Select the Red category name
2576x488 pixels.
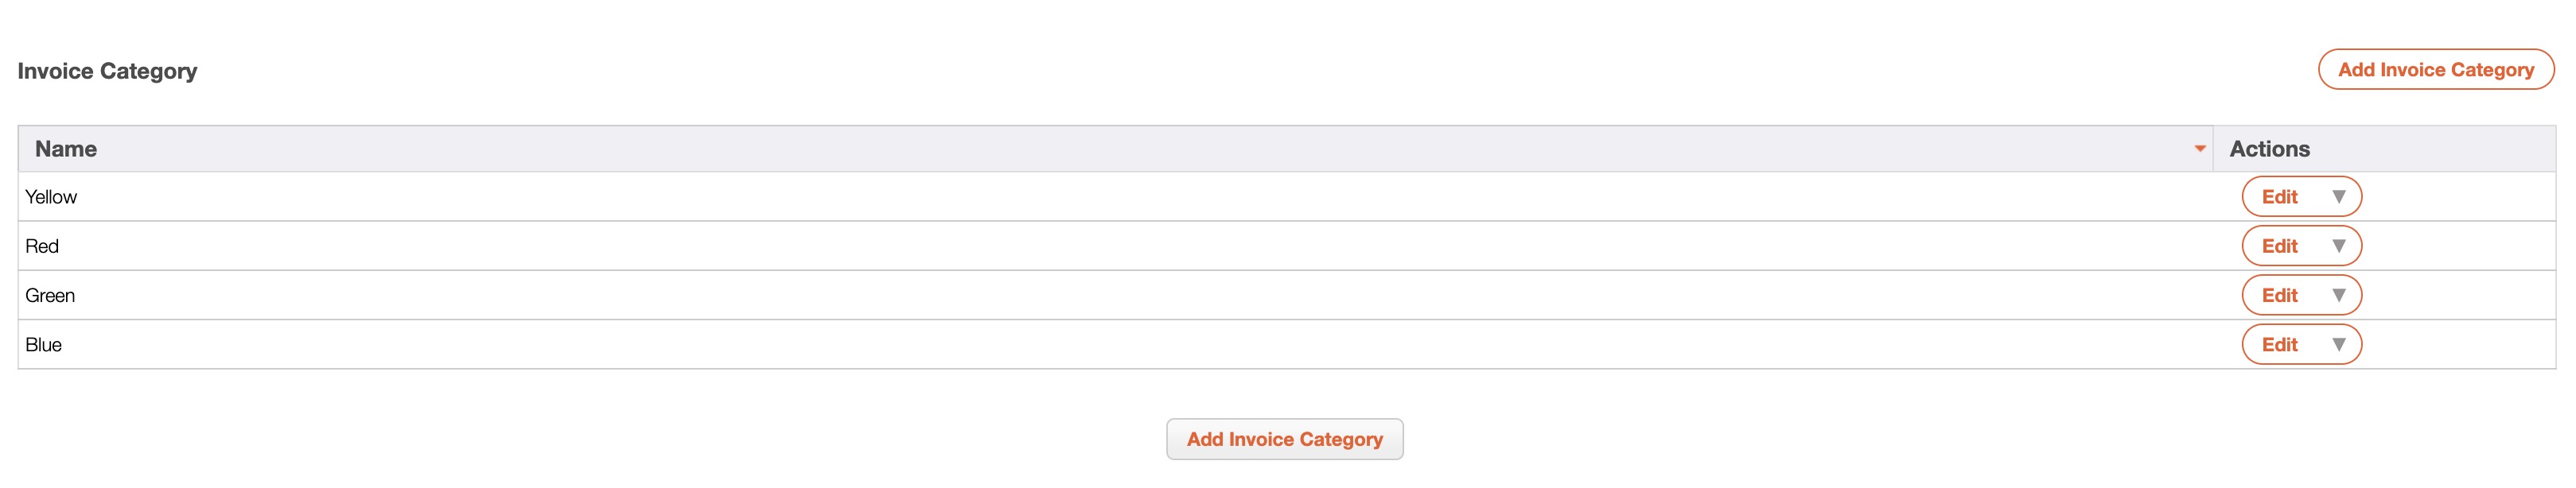[x=42, y=246]
